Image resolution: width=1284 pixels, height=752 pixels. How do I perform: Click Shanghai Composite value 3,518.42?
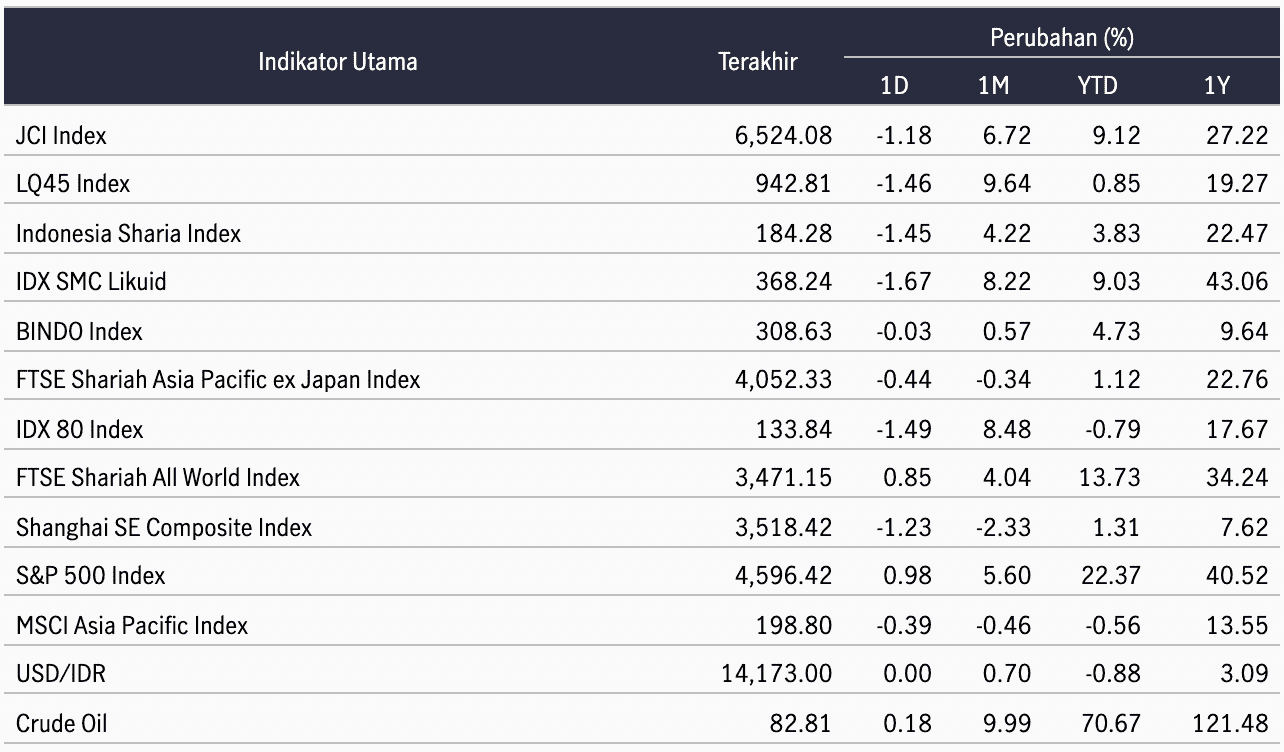[x=783, y=527]
